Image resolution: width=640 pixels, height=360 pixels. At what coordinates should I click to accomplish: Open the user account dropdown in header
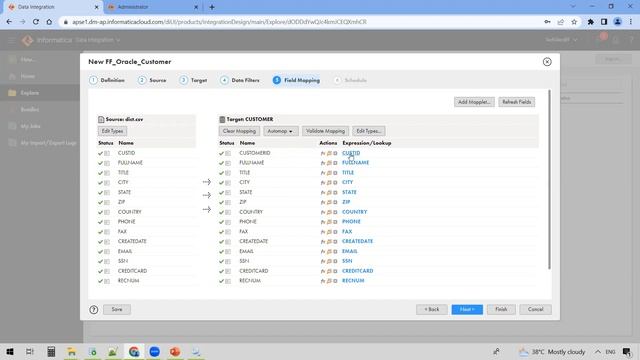tap(562, 40)
